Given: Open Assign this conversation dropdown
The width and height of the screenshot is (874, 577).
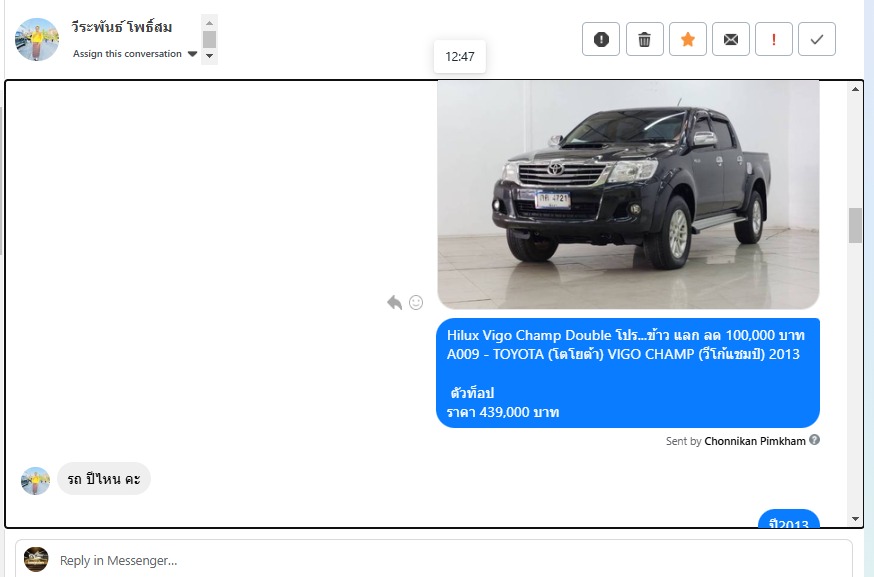Looking at the screenshot, I should point(135,54).
